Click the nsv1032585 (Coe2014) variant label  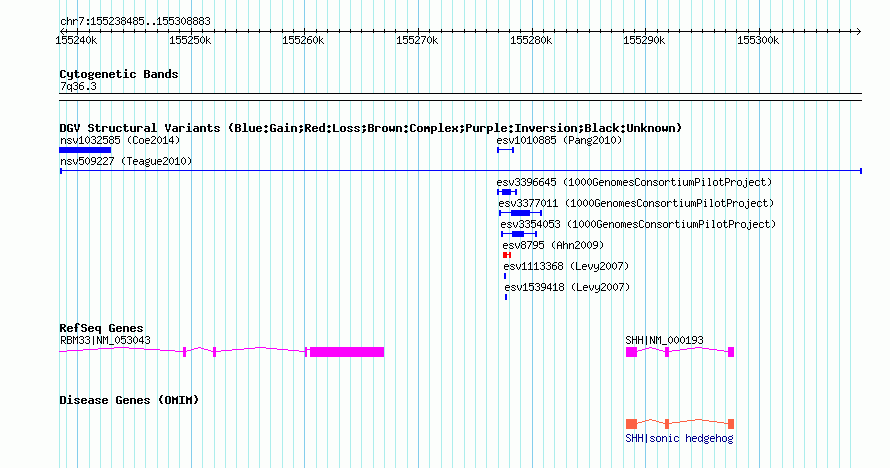click(120, 140)
